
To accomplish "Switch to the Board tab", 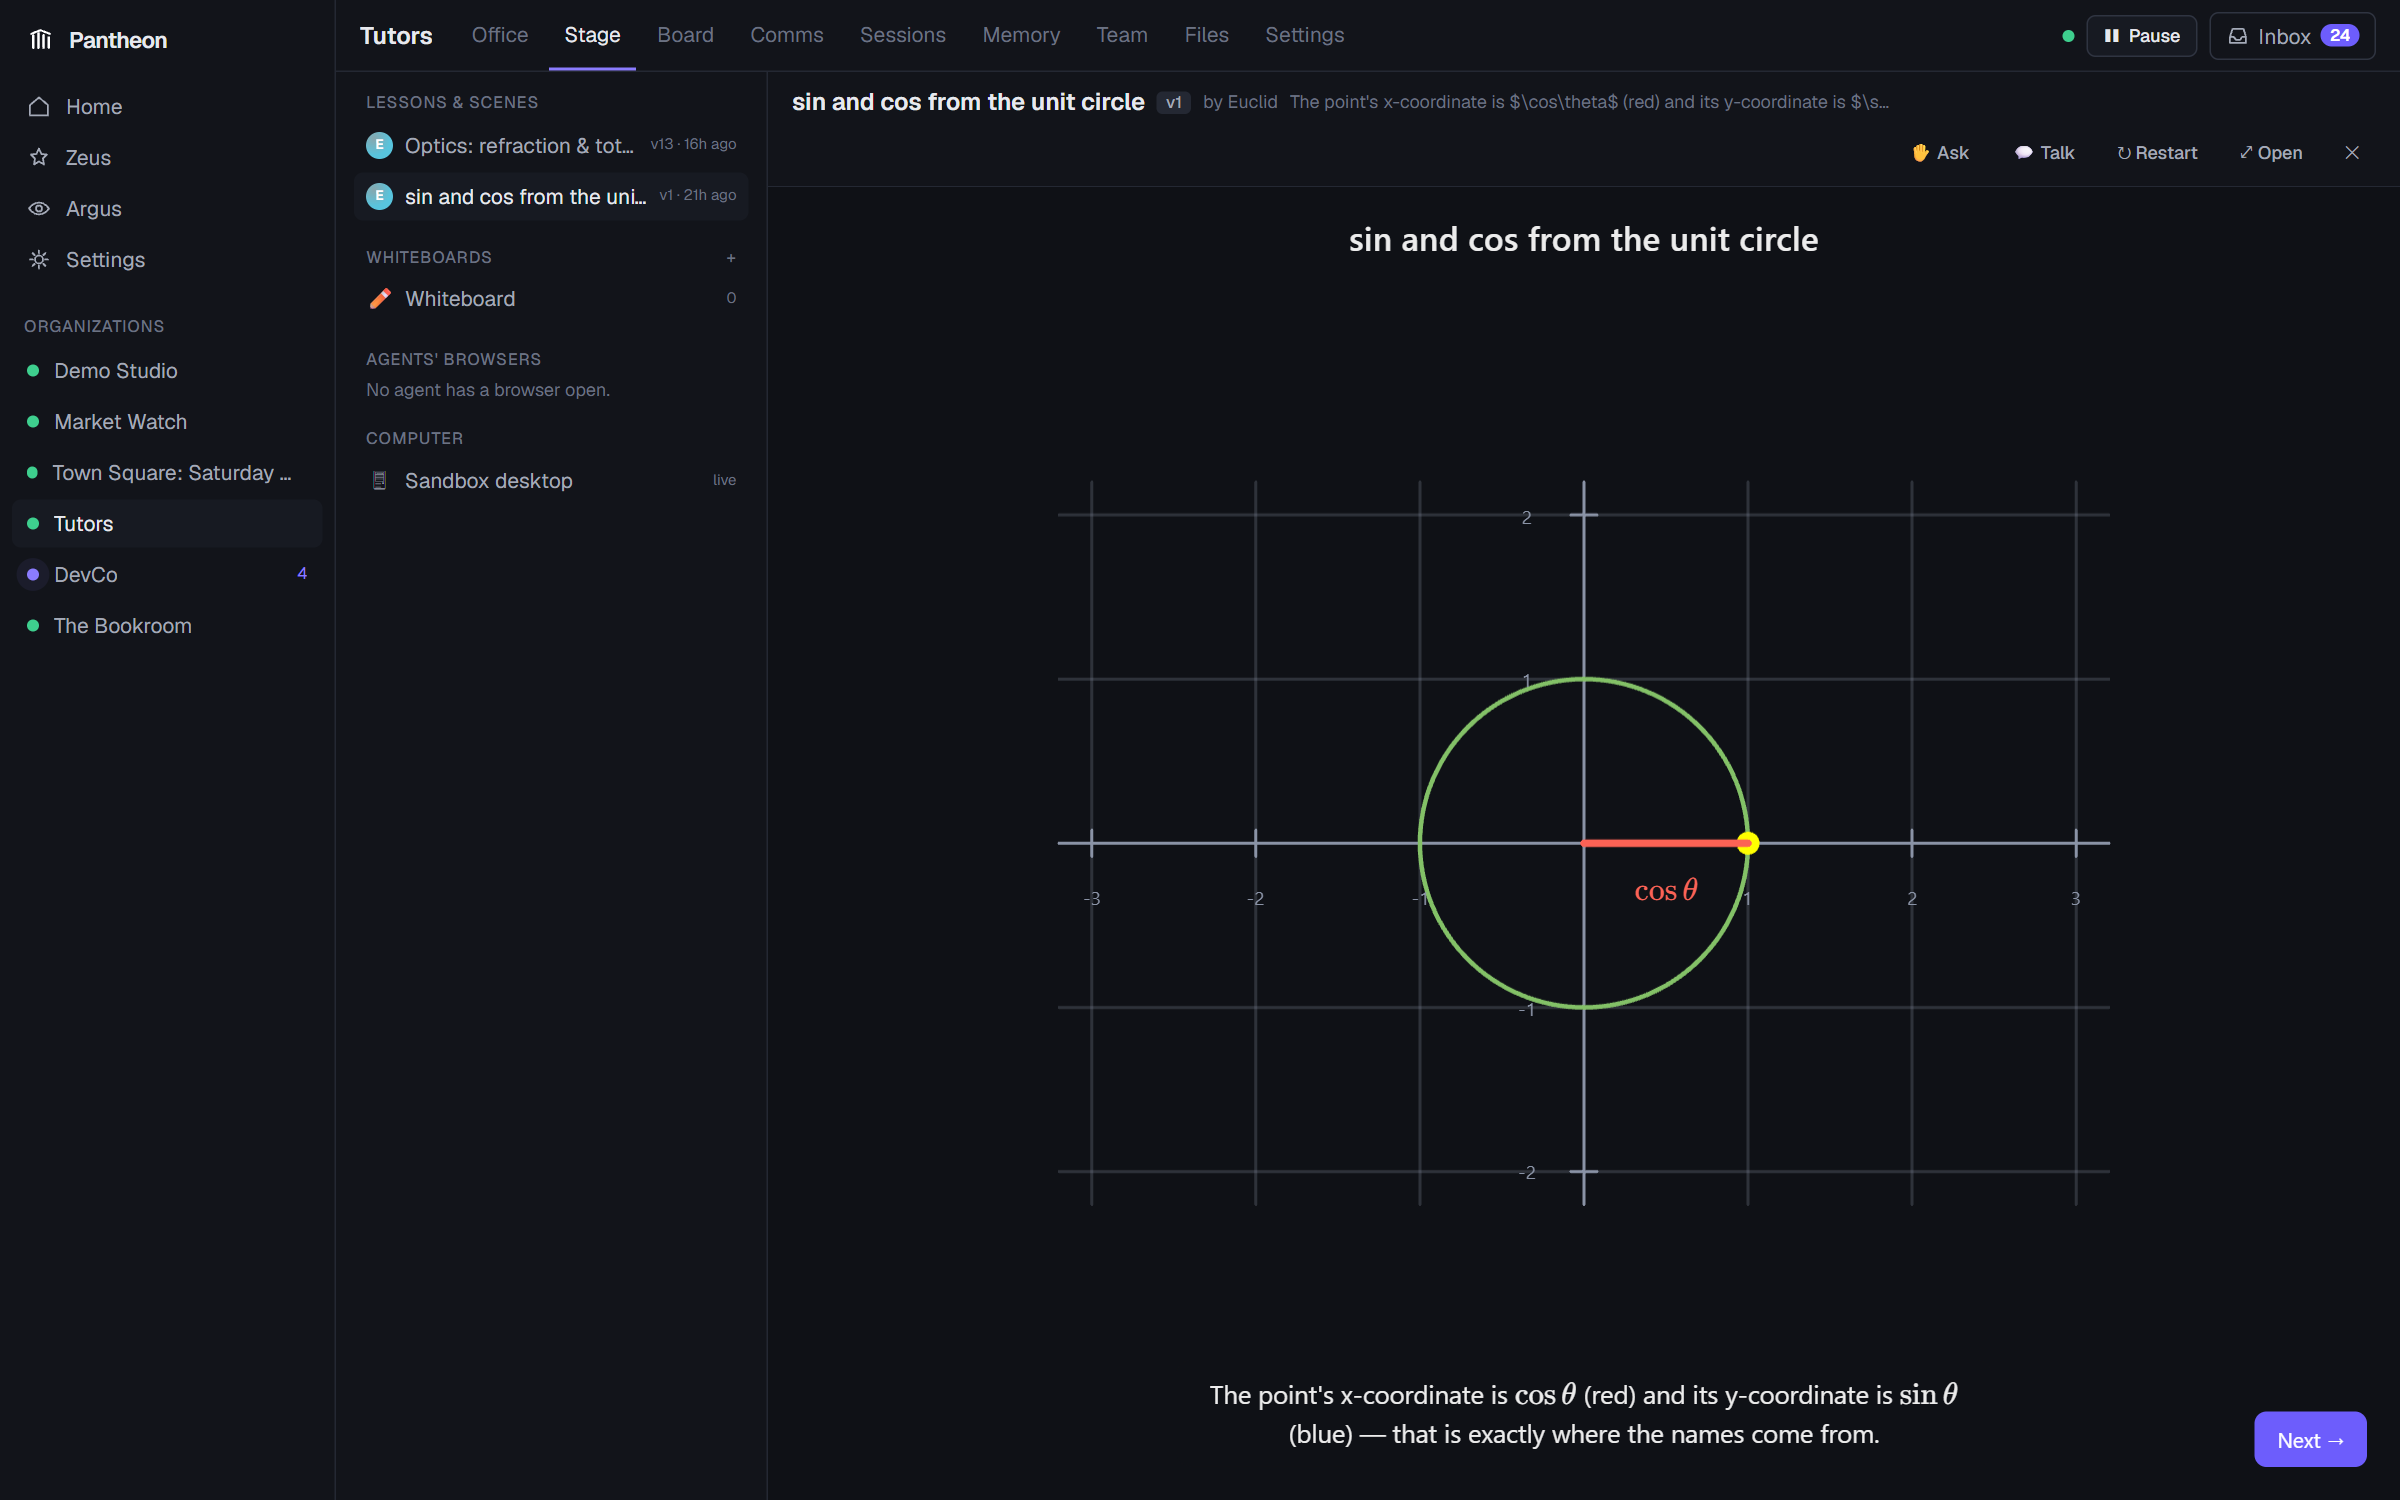I will pyautogui.click(x=685, y=35).
